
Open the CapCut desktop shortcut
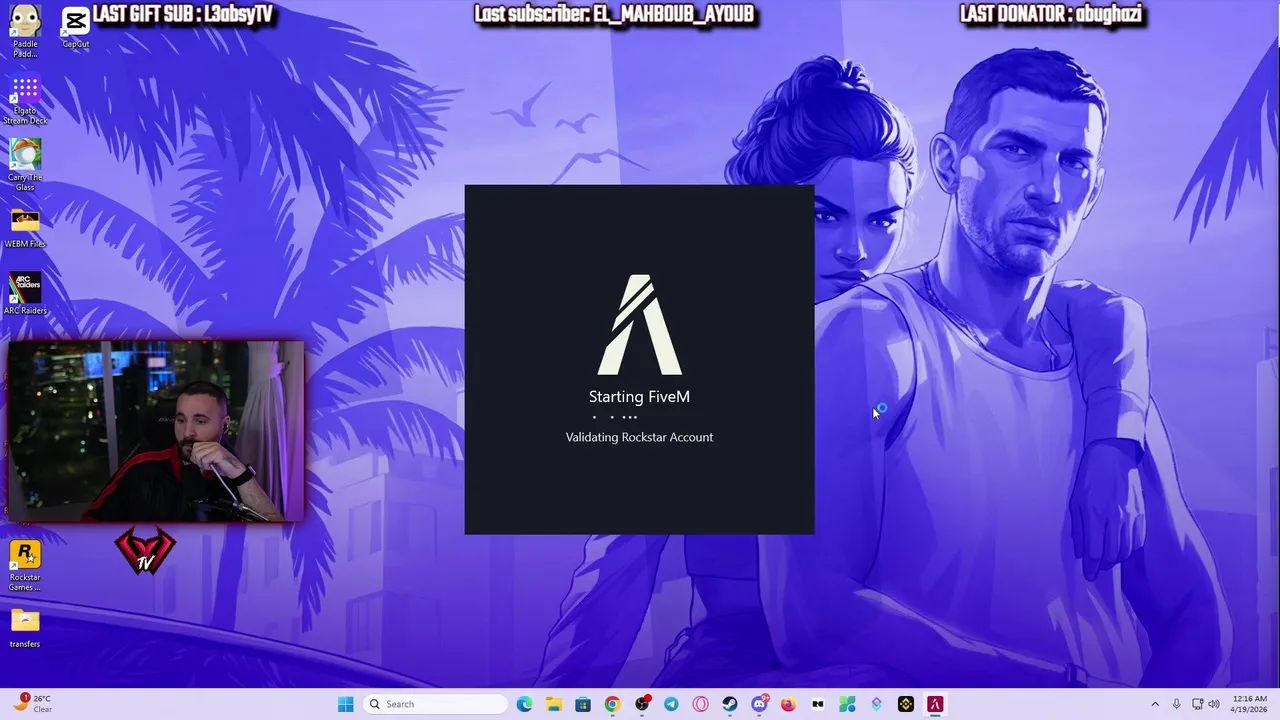pos(76,28)
